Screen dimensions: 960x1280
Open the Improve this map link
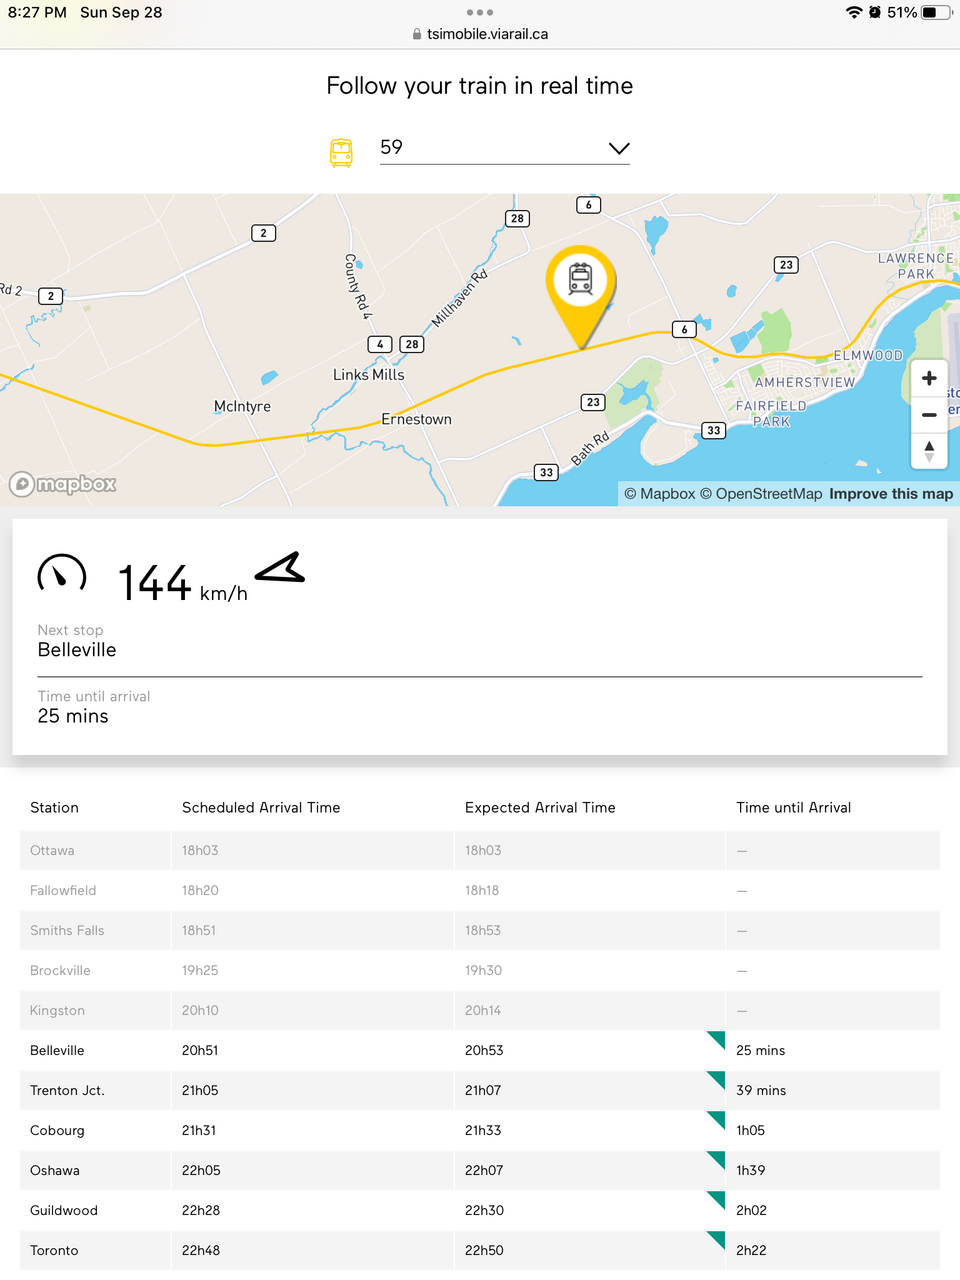coord(891,494)
